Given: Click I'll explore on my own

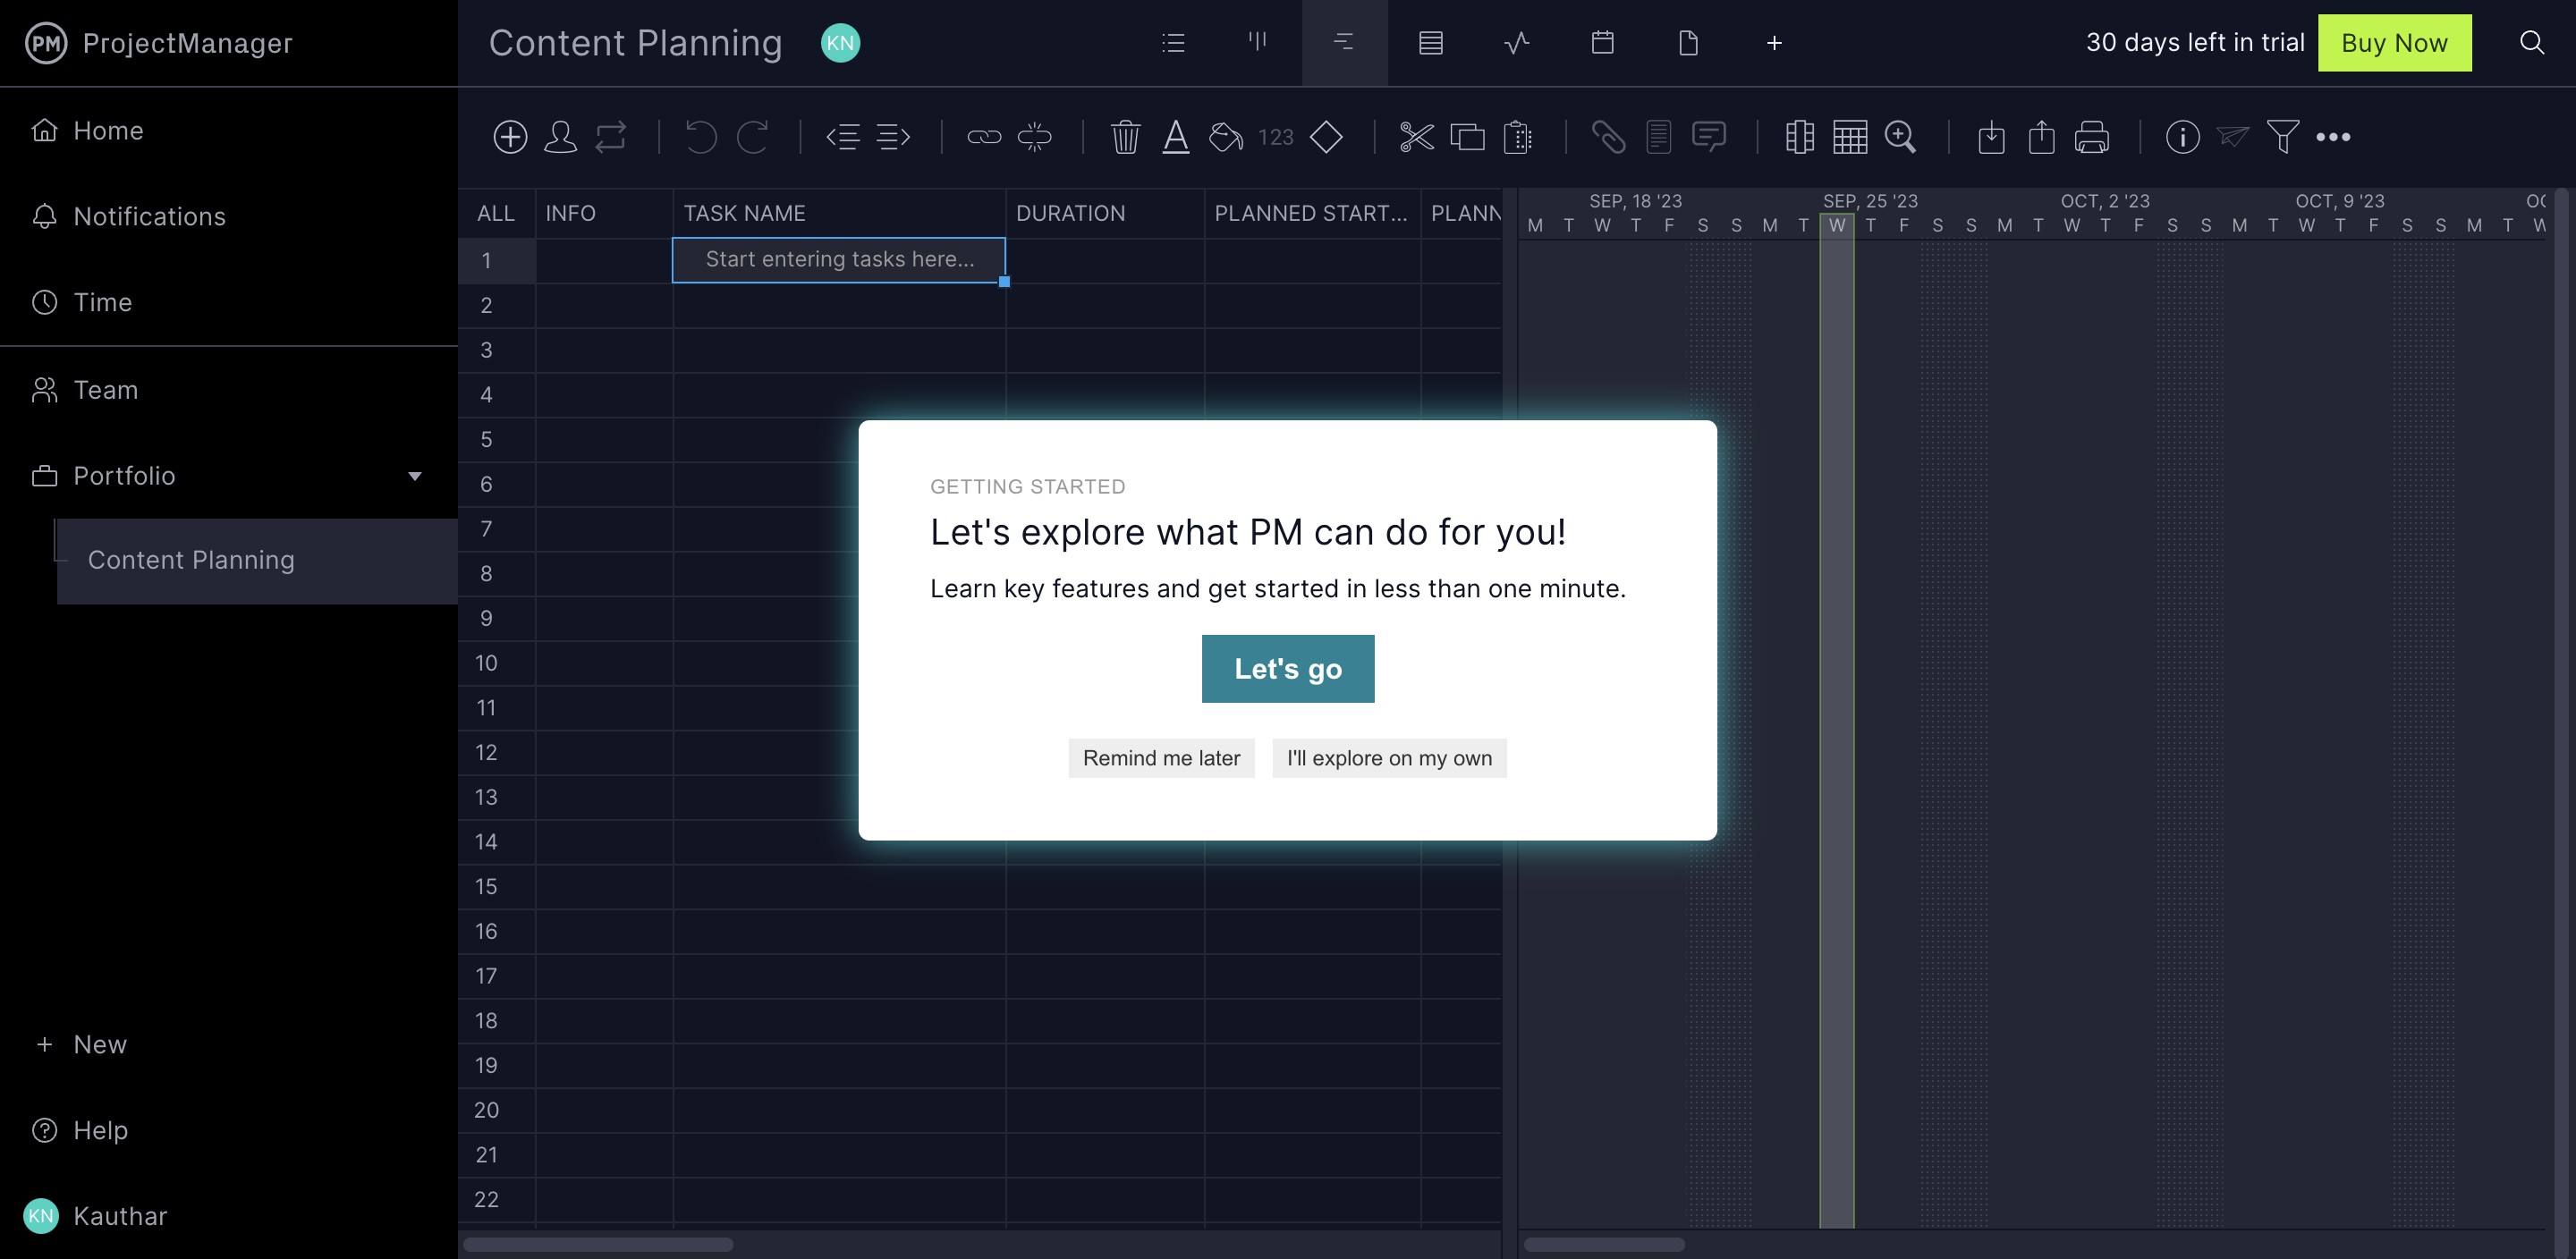Looking at the screenshot, I should 1388,758.
